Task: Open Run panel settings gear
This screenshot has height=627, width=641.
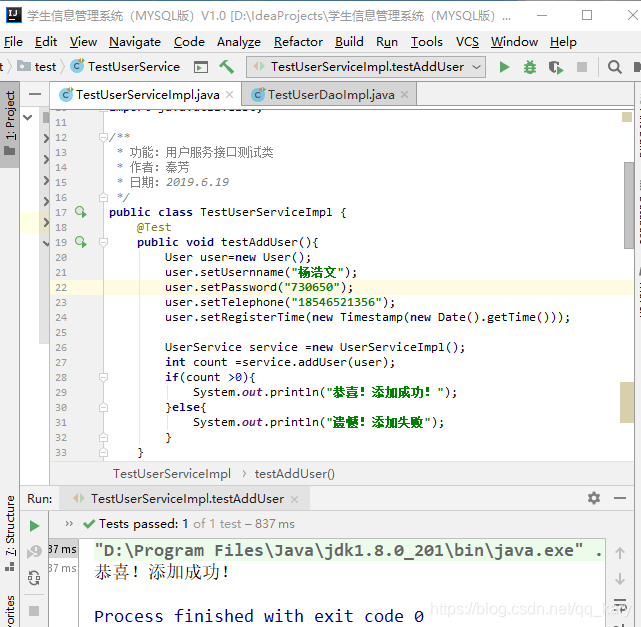Action: click(594, 498)
